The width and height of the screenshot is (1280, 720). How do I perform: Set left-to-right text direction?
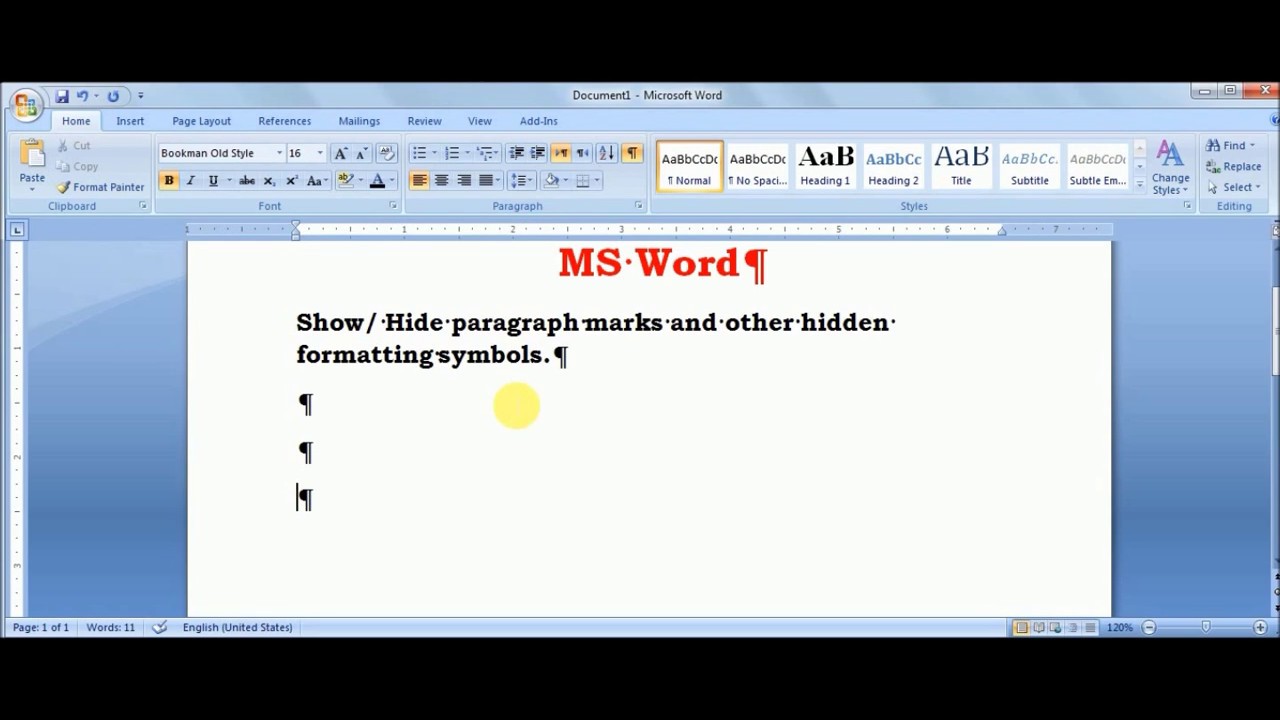560,153
